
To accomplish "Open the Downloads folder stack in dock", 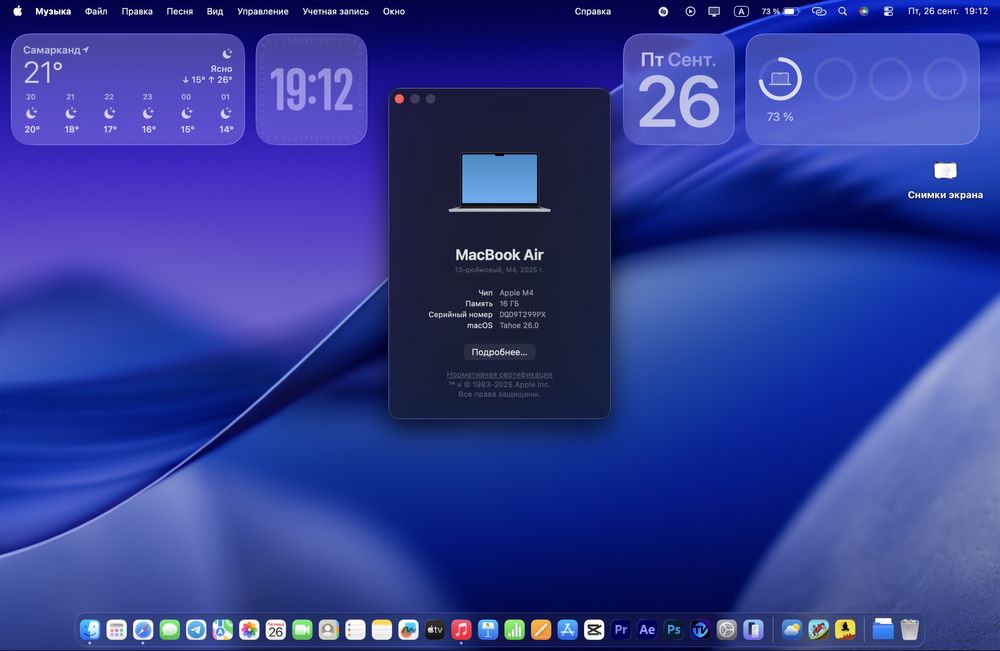I will [x=883, y=630].
